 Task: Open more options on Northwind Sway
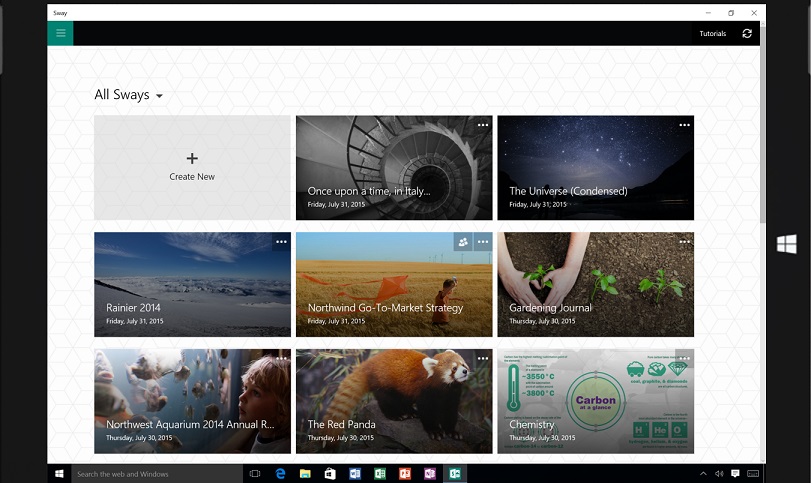(483, 242)
